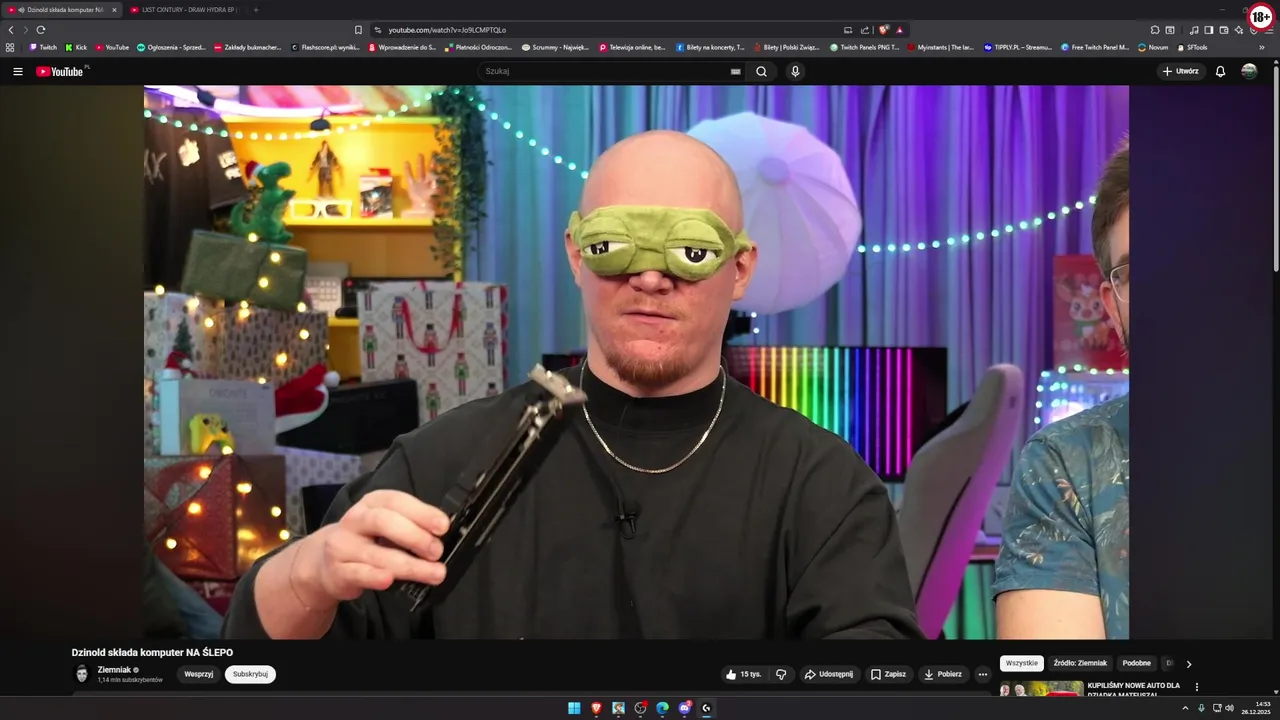The height and width of the screenshot is (720, 1280).
Task: Click the Udostępnij share button
Action: pyautogui.click(x=829, y=674)
